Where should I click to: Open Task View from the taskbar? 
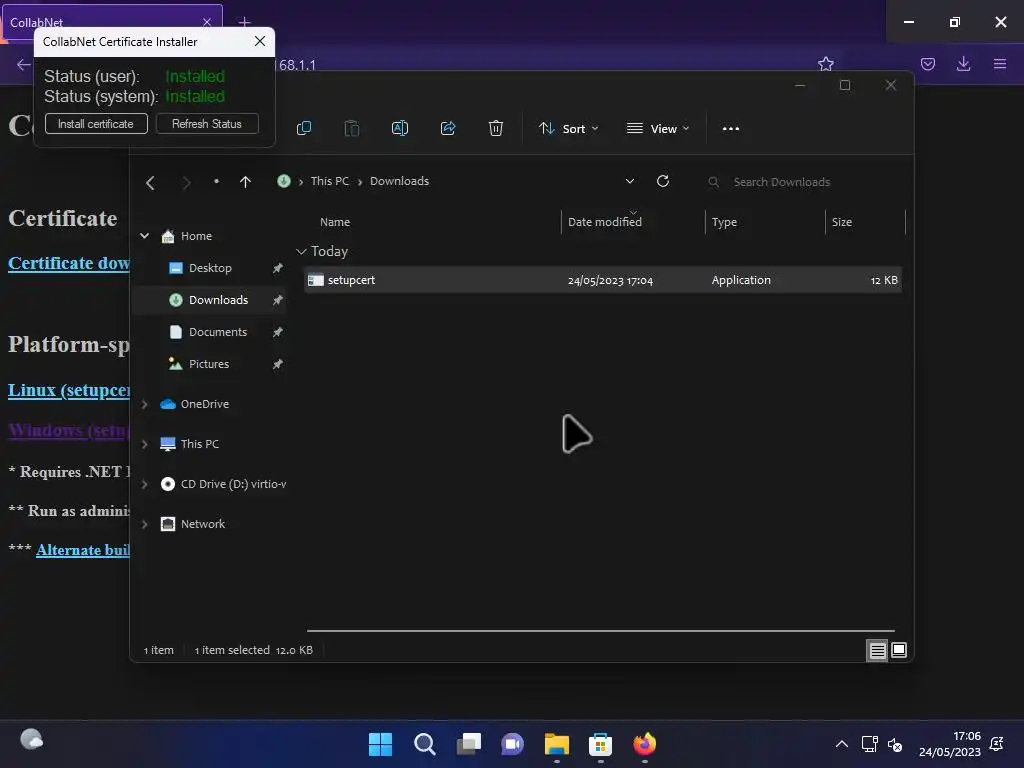468,744
